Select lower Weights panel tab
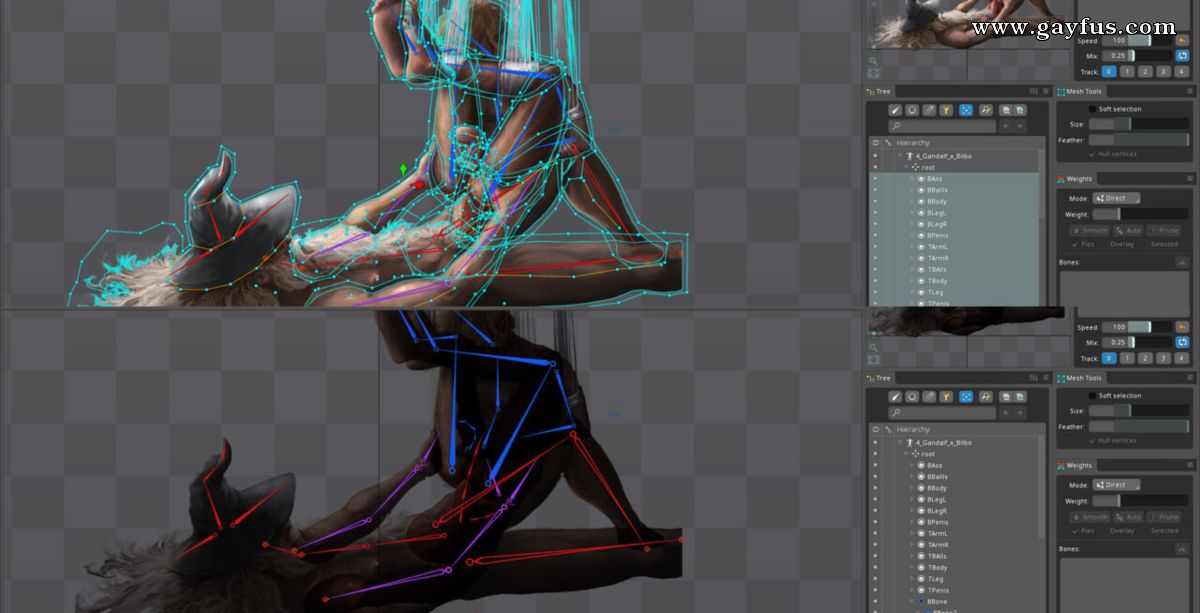The height and width of the screenshot is (613, 1200). pyautogui.click(x=1075, y=466)
